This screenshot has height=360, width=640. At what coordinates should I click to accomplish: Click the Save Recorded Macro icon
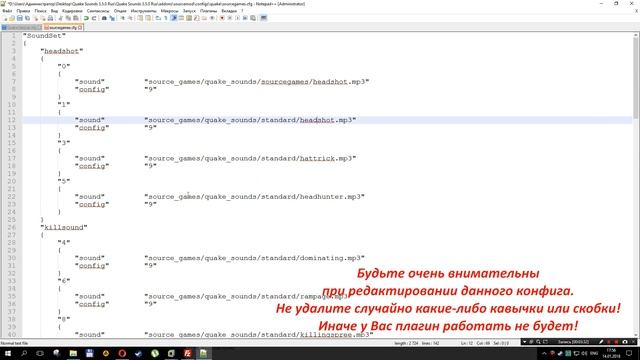click(253, 18)
